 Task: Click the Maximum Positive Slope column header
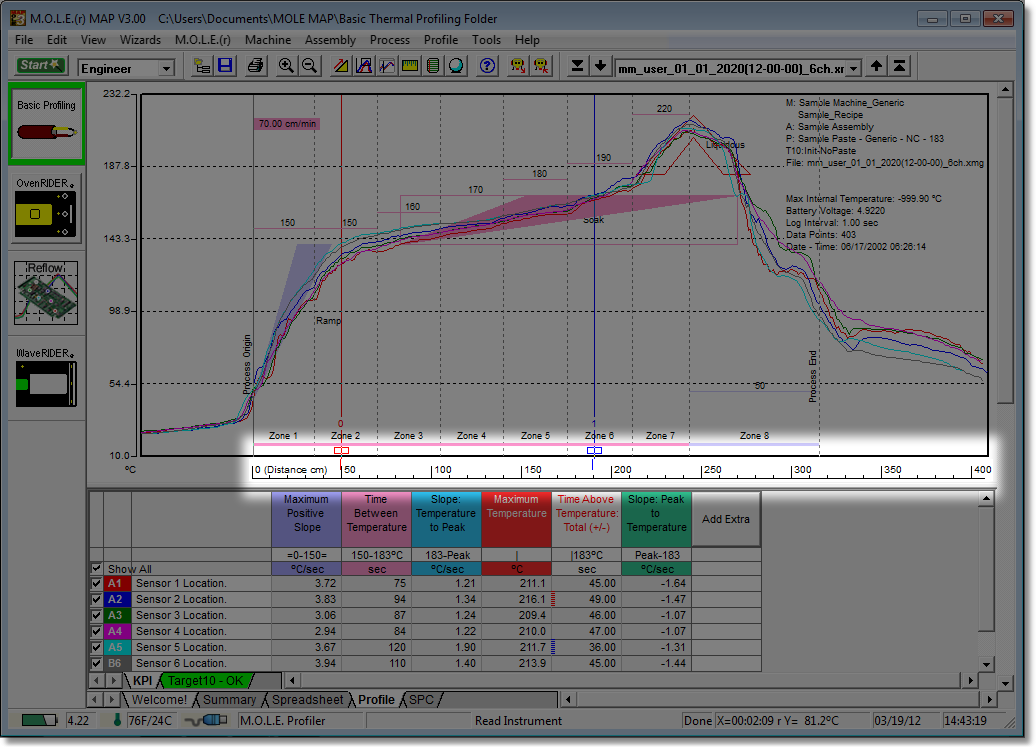pyautogui.click(x=307, y=519)
